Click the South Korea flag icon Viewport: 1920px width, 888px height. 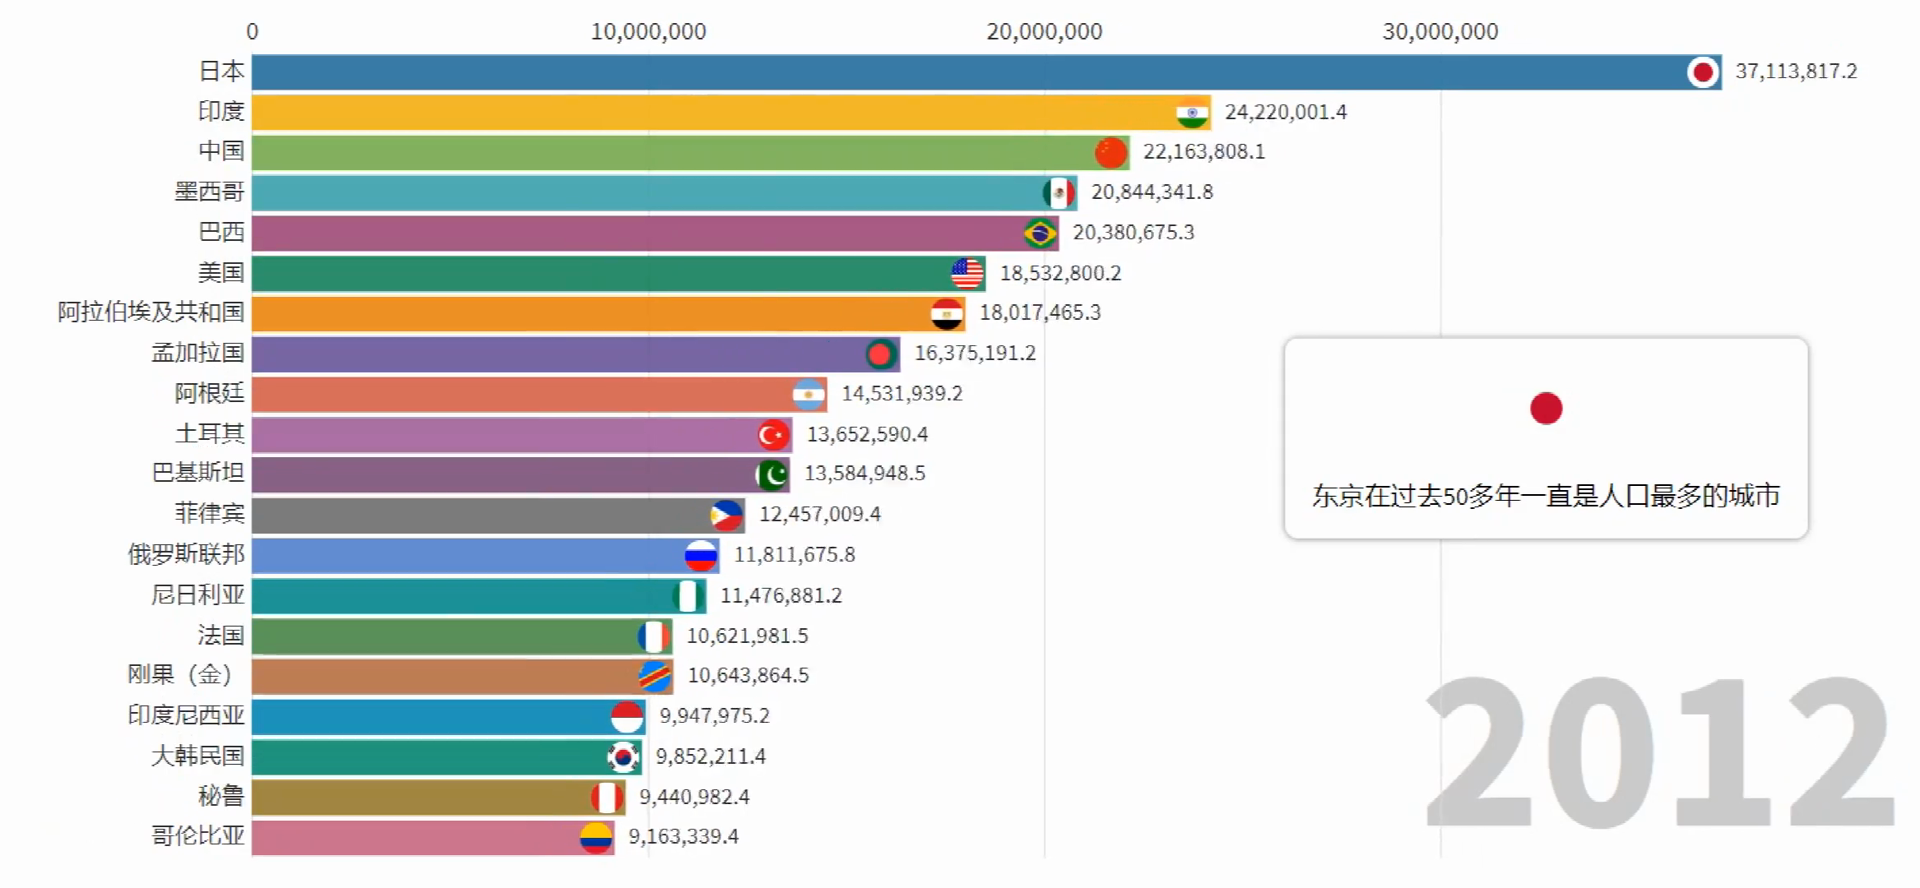point(623,757)
